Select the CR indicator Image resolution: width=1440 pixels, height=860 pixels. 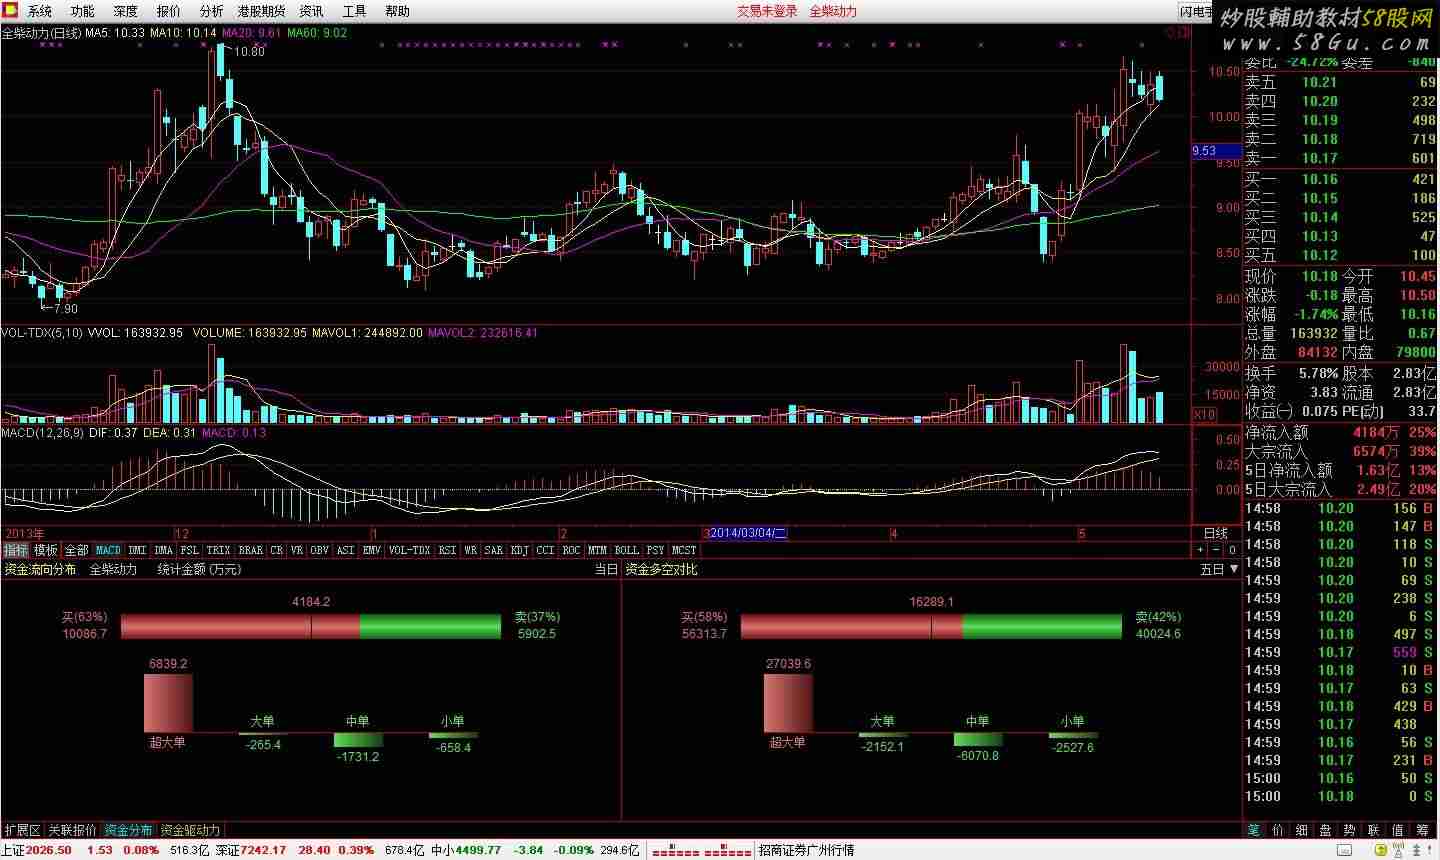coord(277,550)
